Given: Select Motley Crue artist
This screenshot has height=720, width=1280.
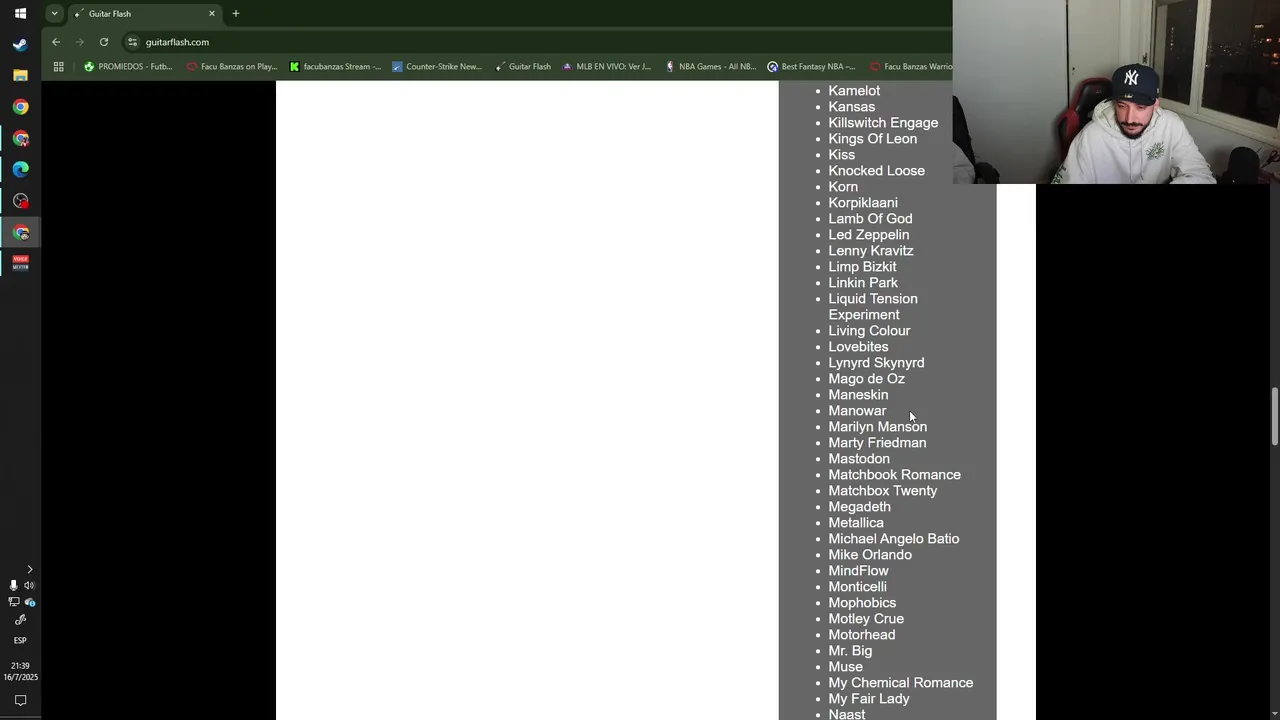Looking at the screenshot, I should pyautogui.click(x=866, y=619).
